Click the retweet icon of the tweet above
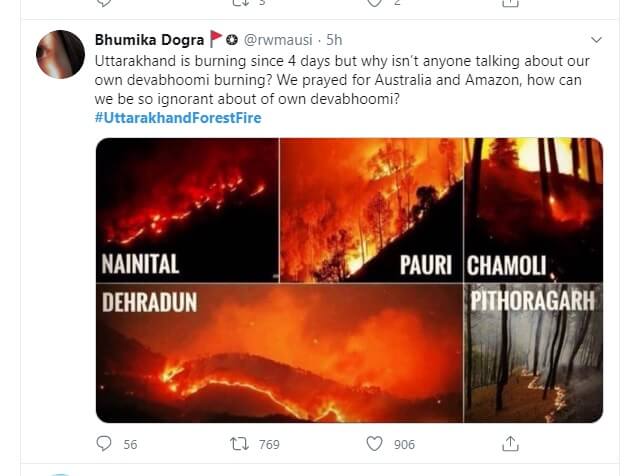This screenshot has height=476, width=636. (x=240, y=3)
